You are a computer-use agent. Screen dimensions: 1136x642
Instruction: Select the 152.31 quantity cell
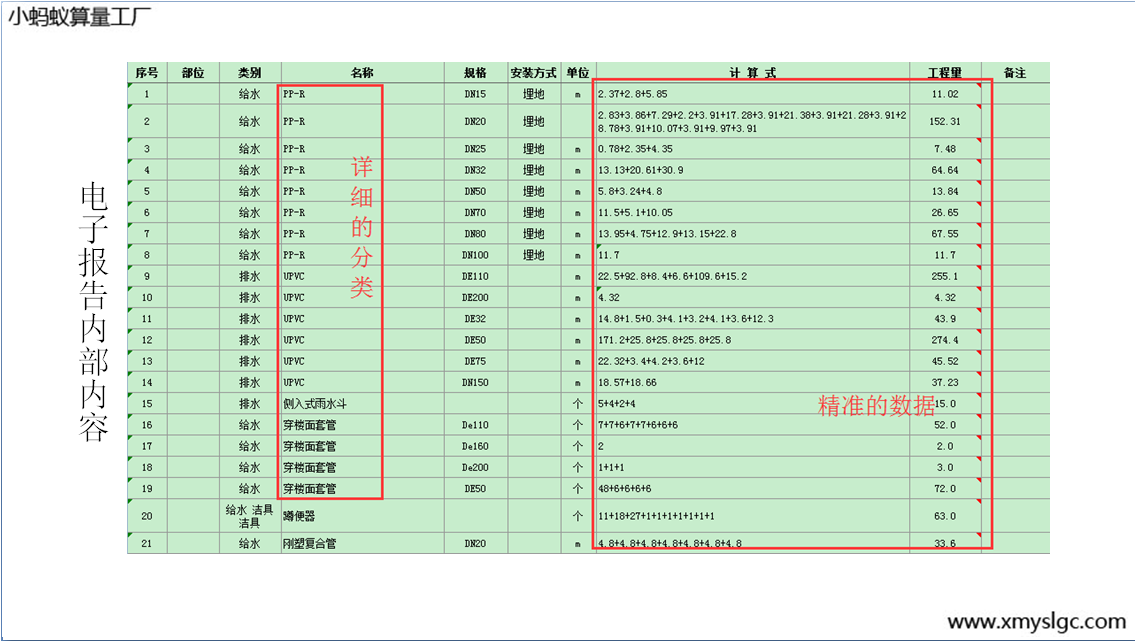pos(944,122)
